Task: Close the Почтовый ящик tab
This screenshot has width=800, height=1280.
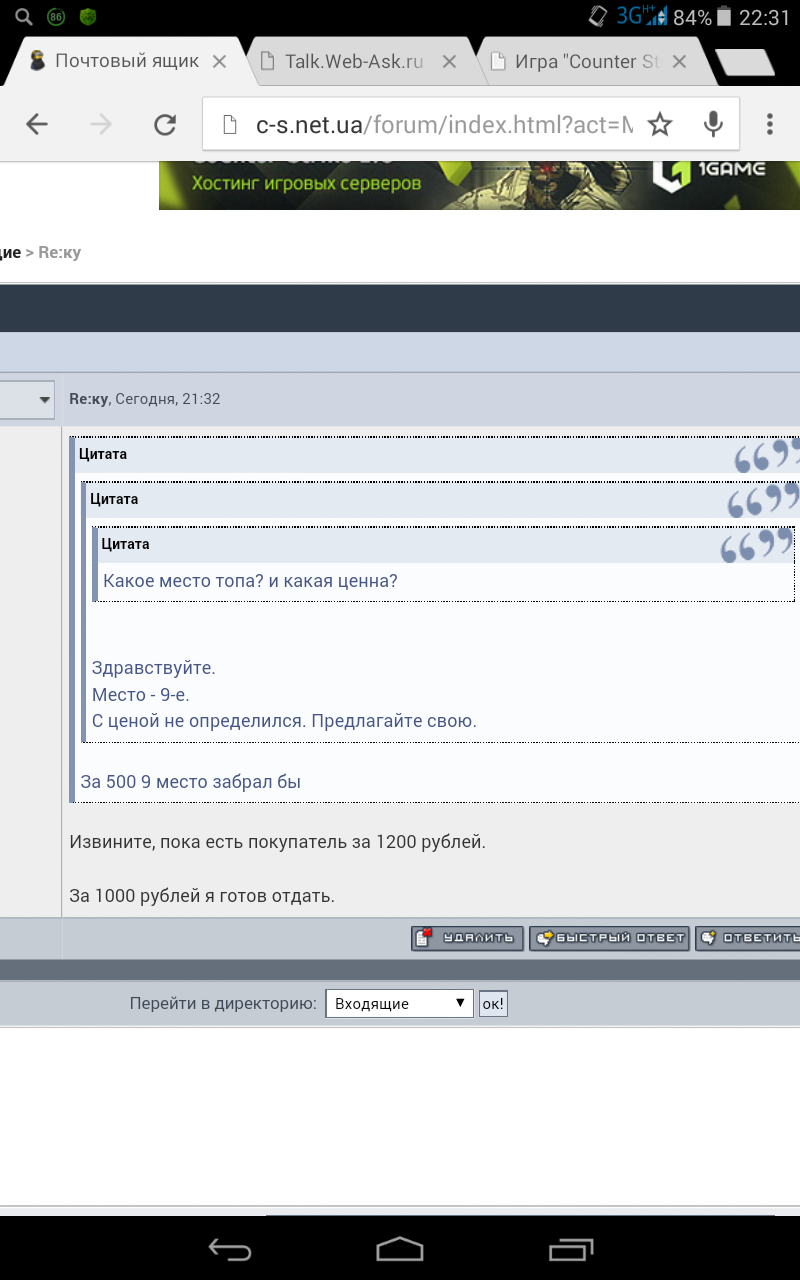Action: tap(218, 62)
